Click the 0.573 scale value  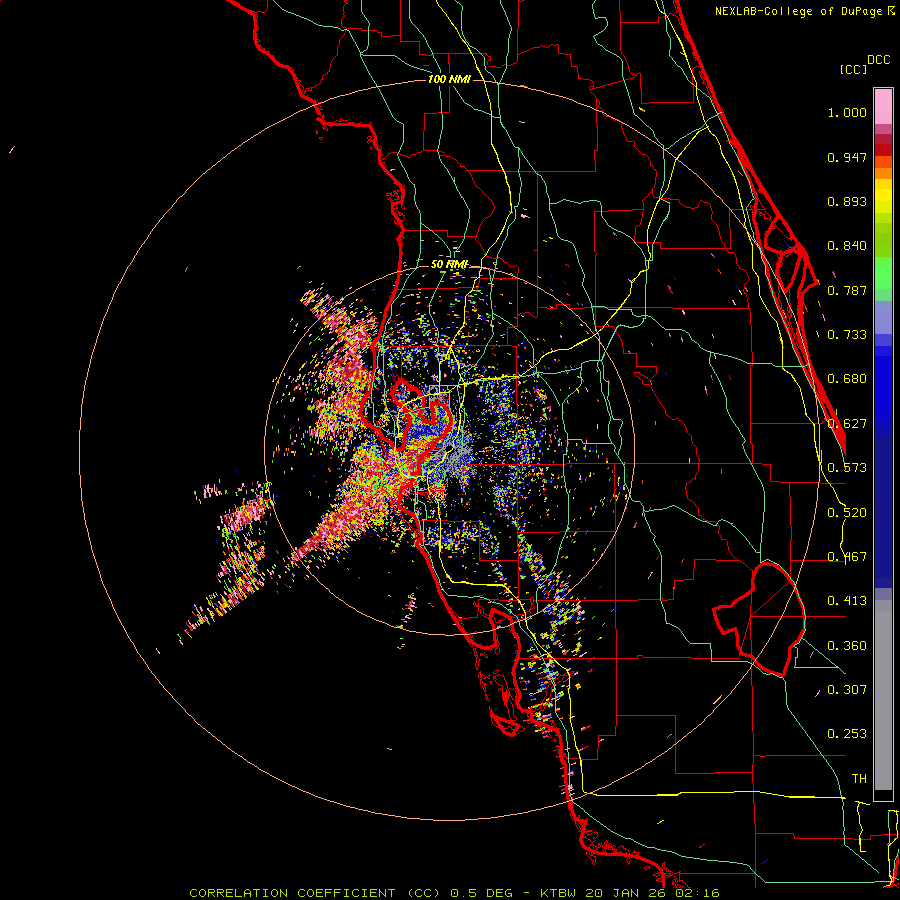tap(847, 468)
